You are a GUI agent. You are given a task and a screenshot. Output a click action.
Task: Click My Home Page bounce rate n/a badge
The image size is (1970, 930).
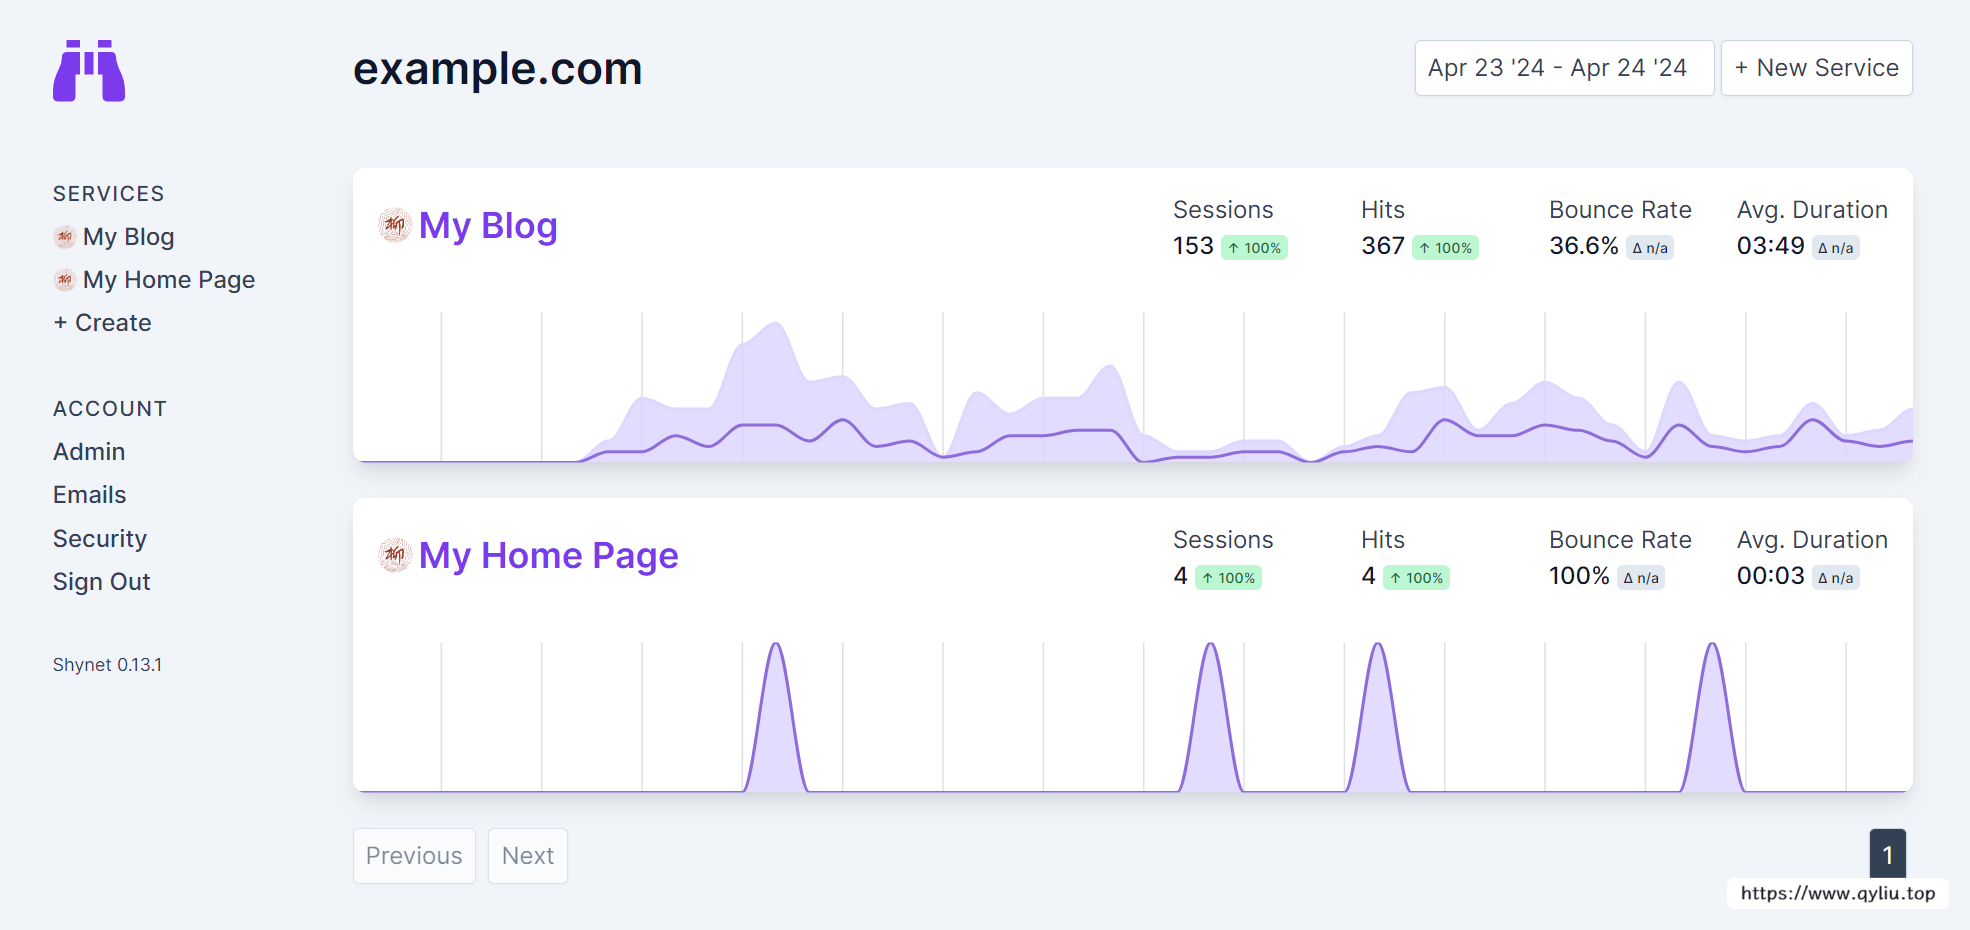click(1640, 578)
